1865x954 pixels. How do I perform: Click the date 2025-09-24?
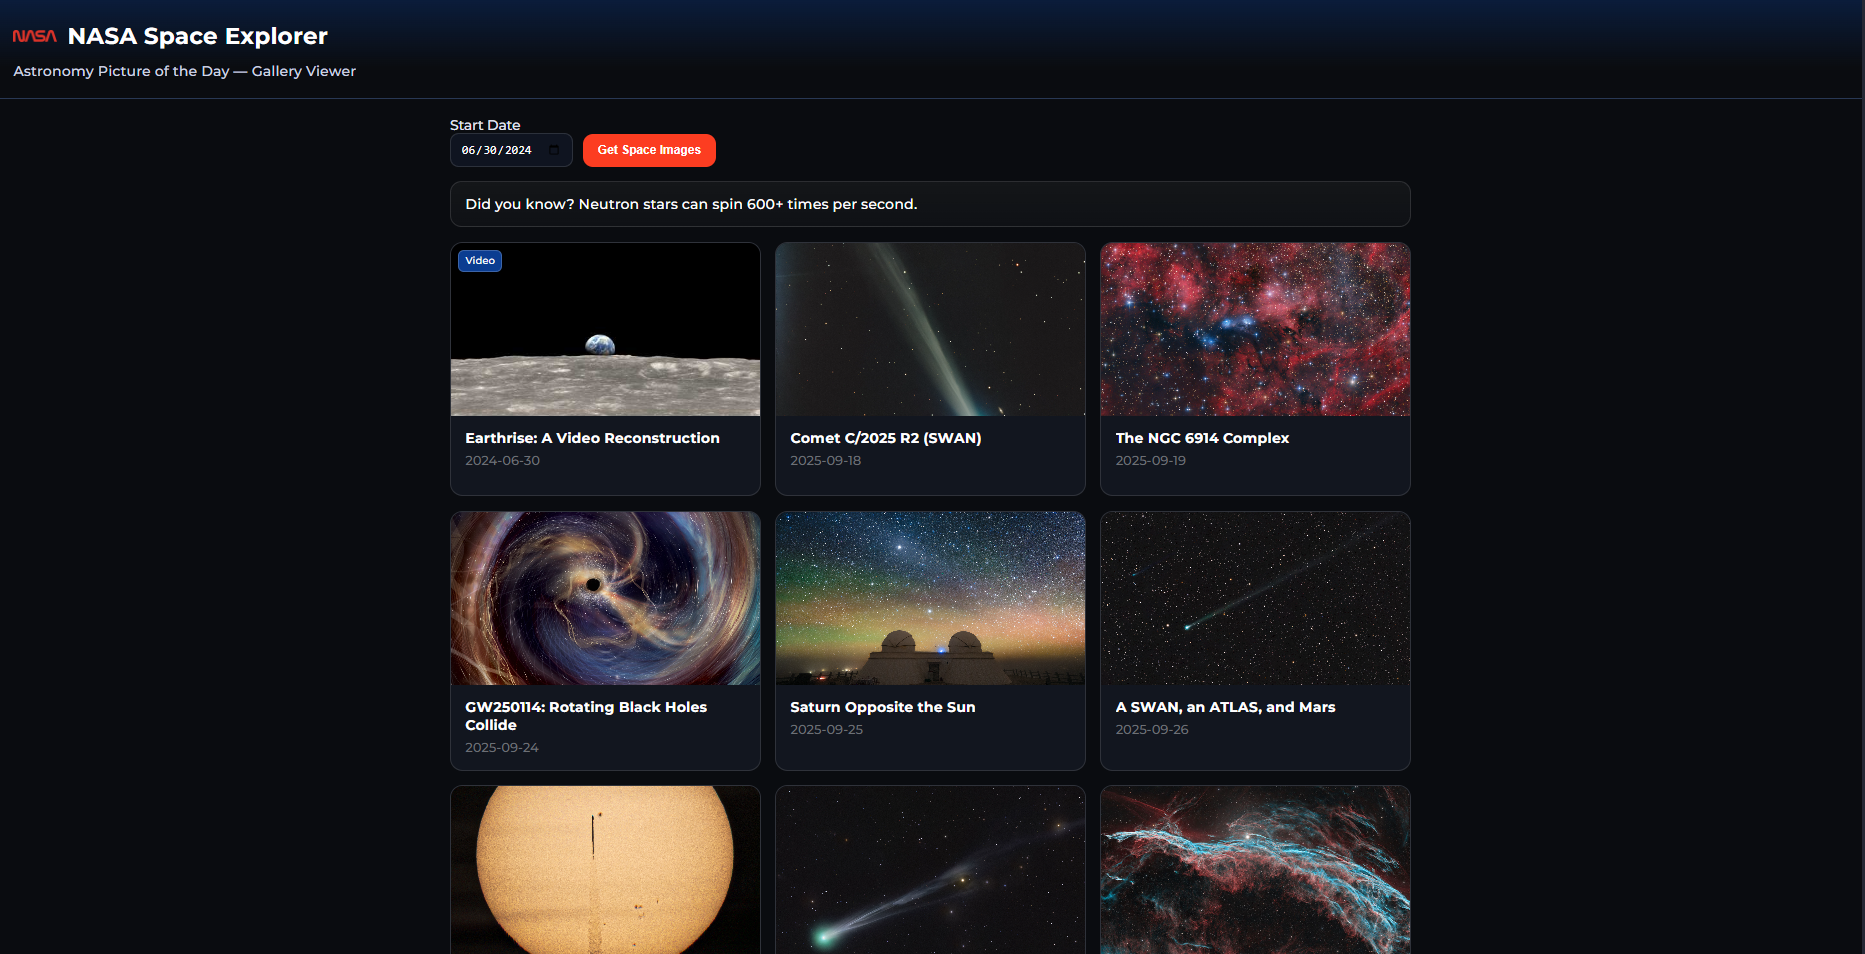pos(501,748)
